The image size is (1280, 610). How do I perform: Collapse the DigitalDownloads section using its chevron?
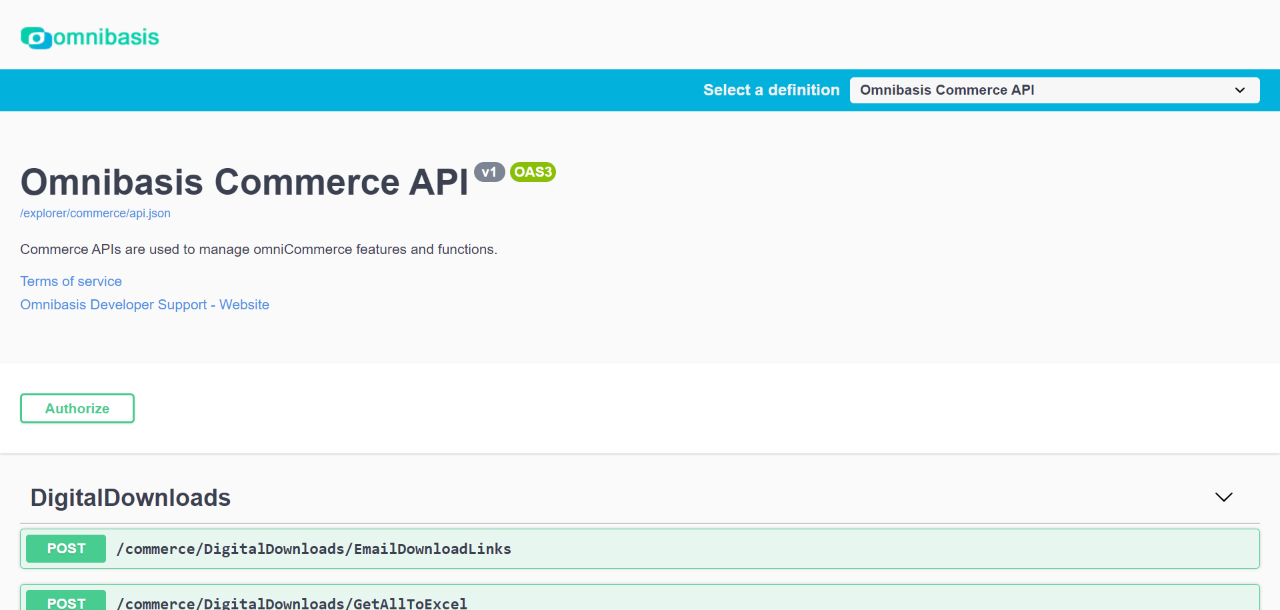1223,497
